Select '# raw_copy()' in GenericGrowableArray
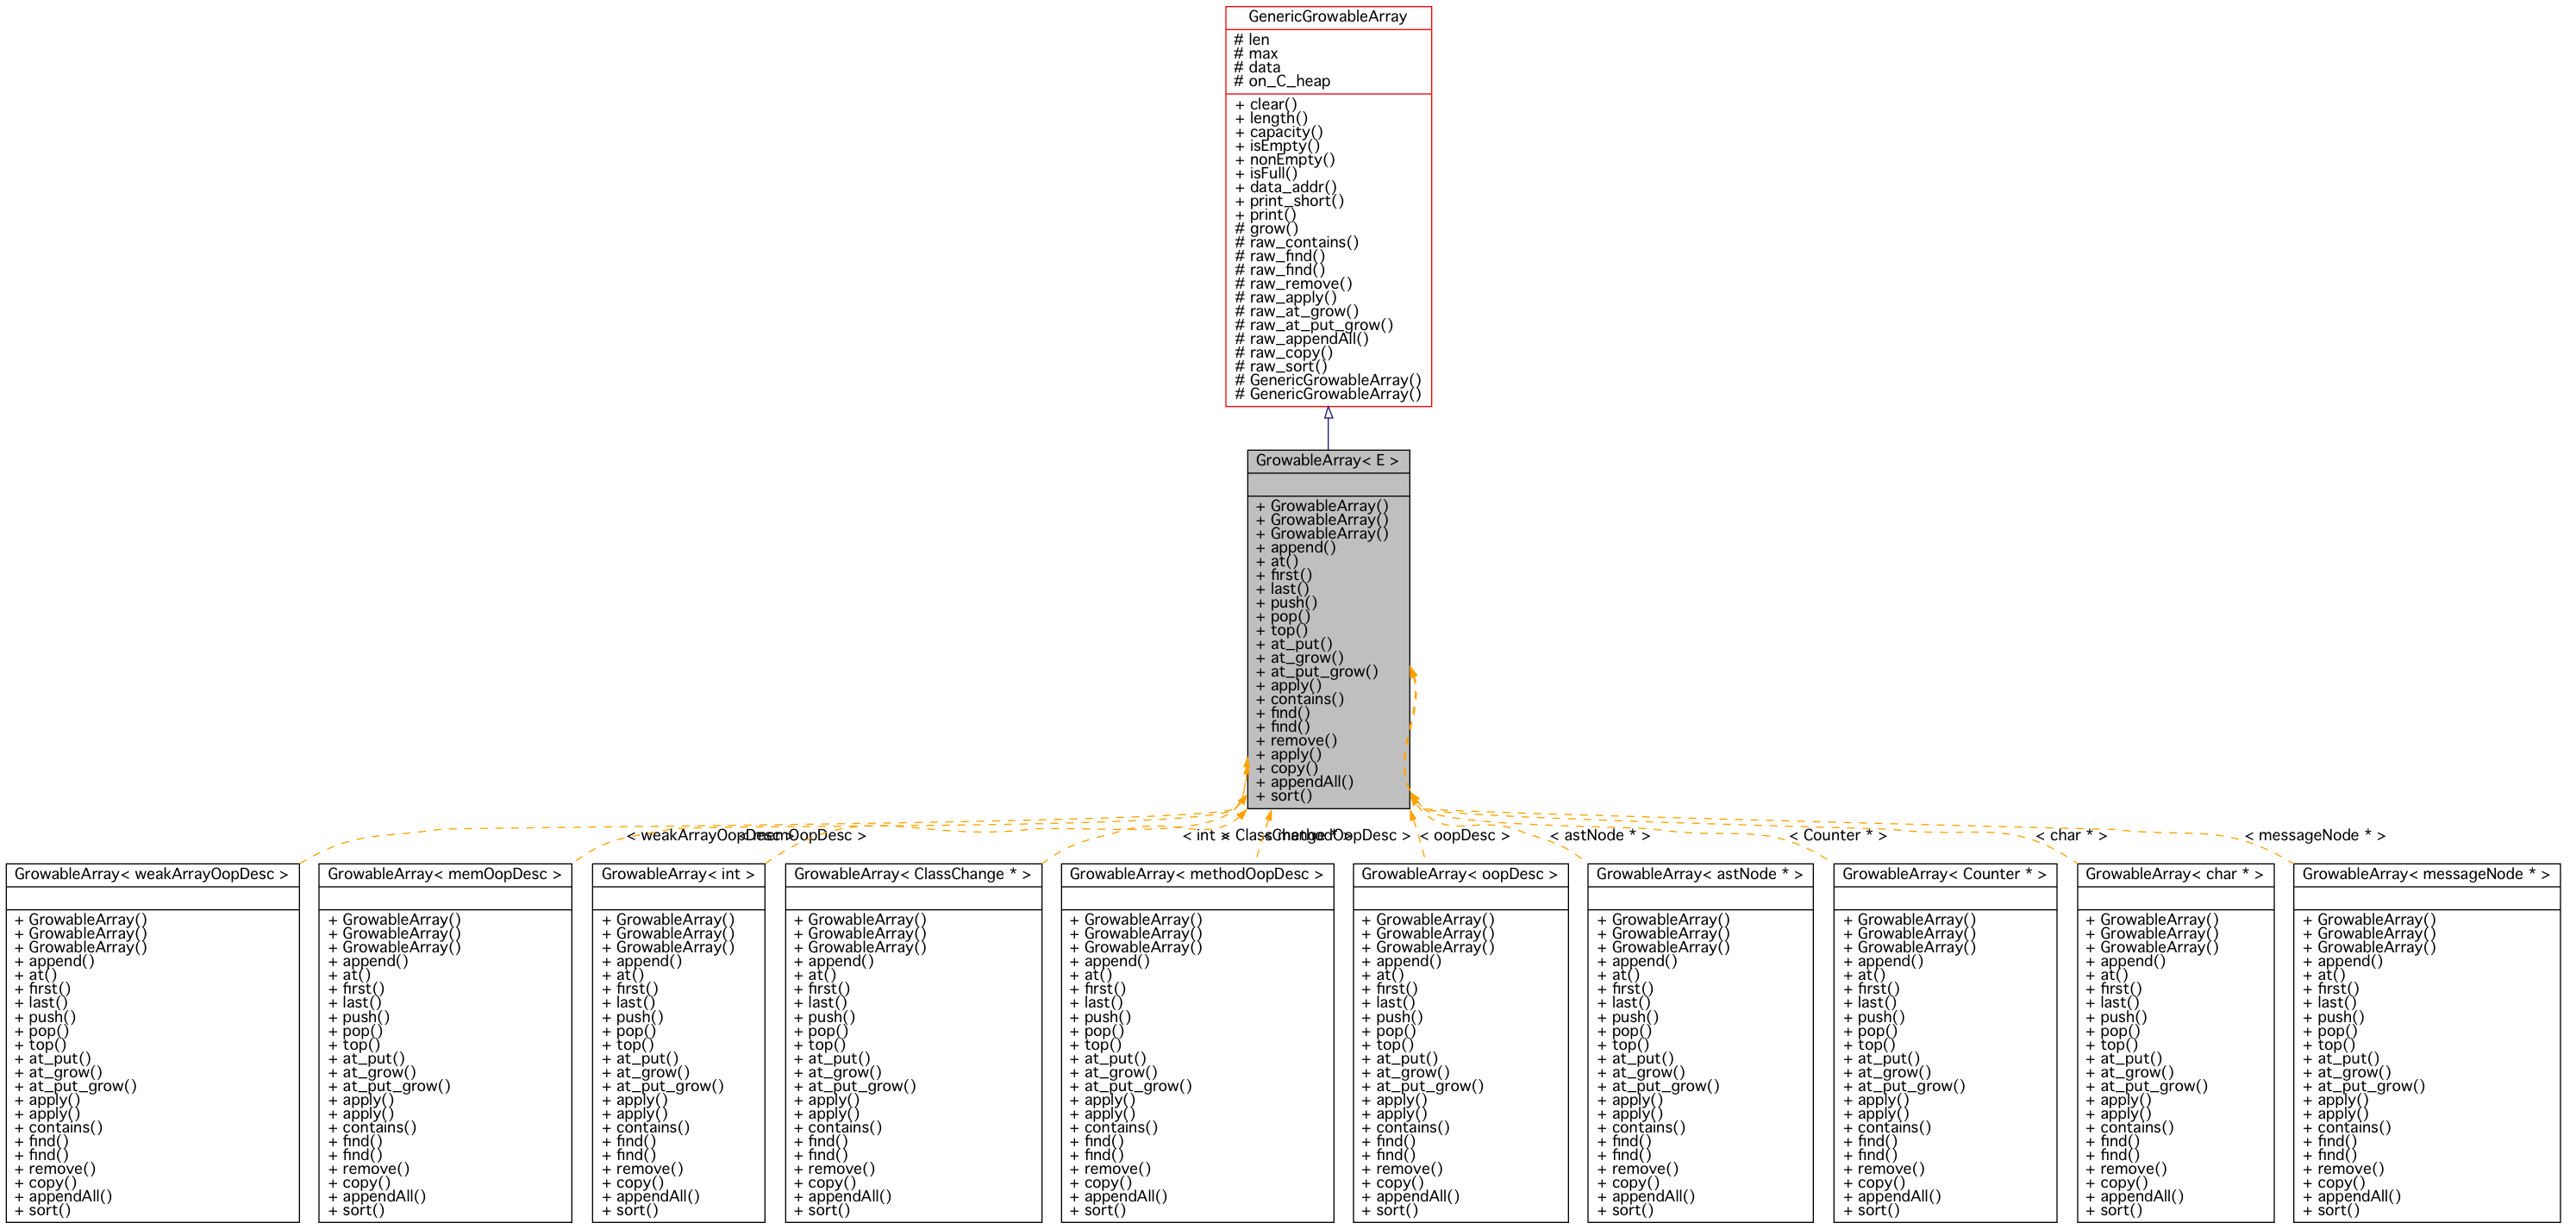The height and width of the screenshot is (1229, 2576). (x=1284, y=354)
